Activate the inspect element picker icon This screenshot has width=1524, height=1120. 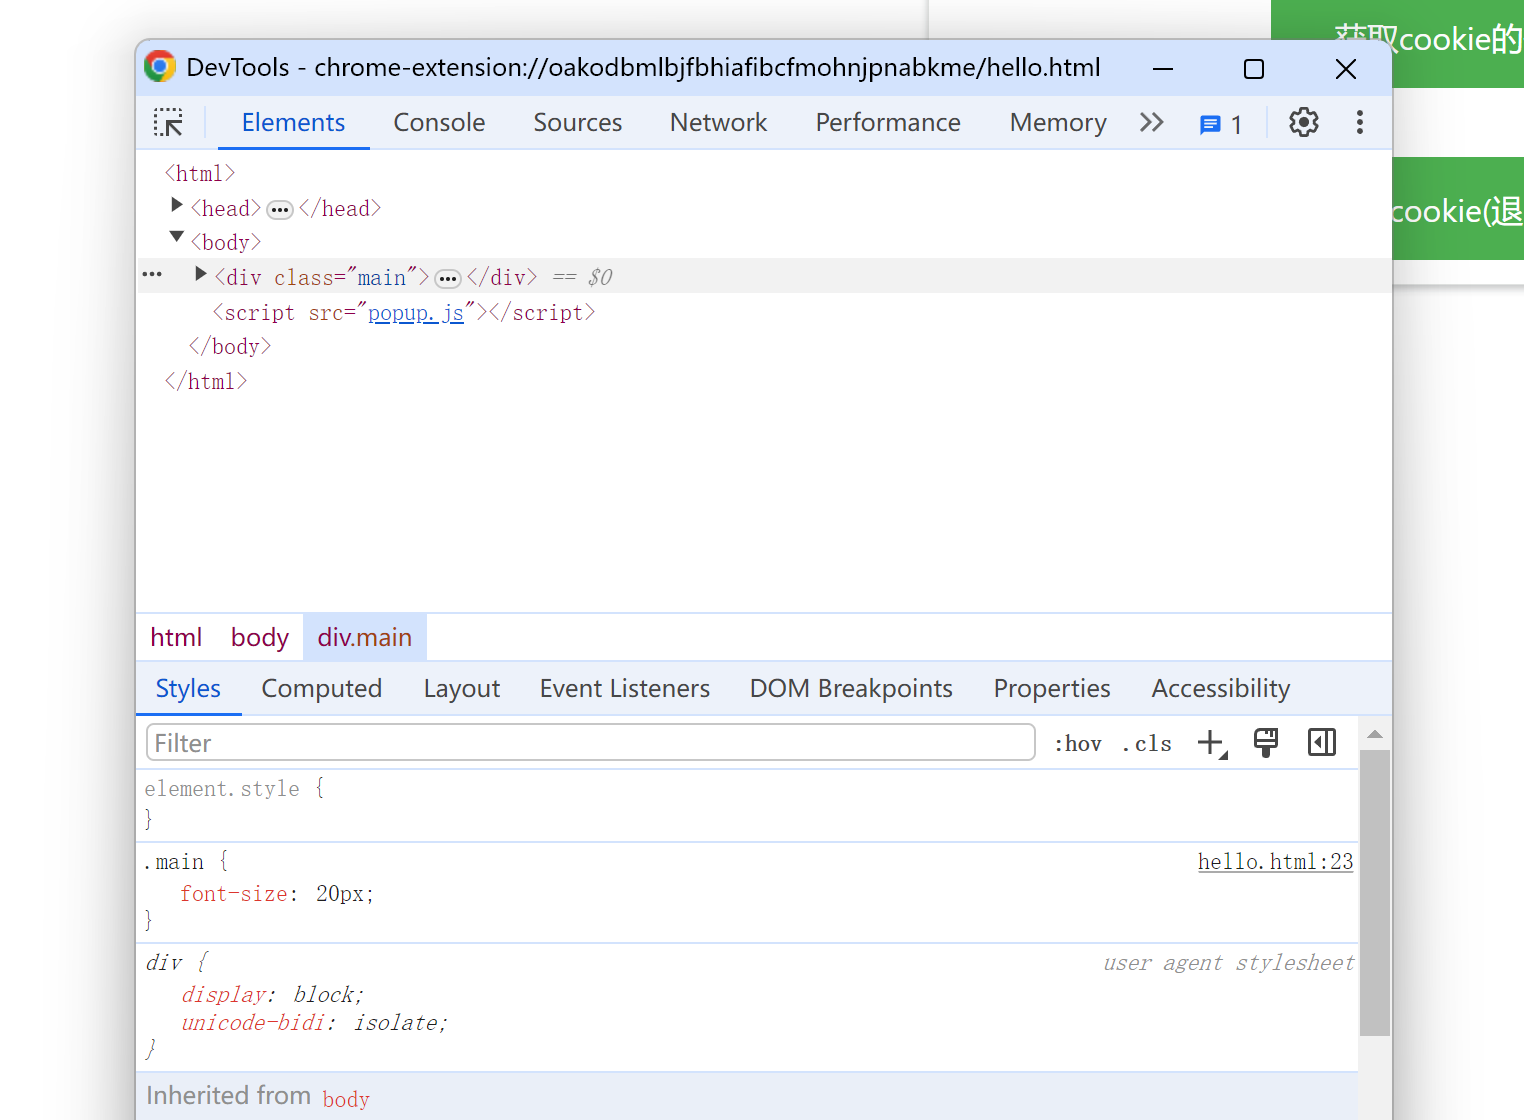(168, 122)
